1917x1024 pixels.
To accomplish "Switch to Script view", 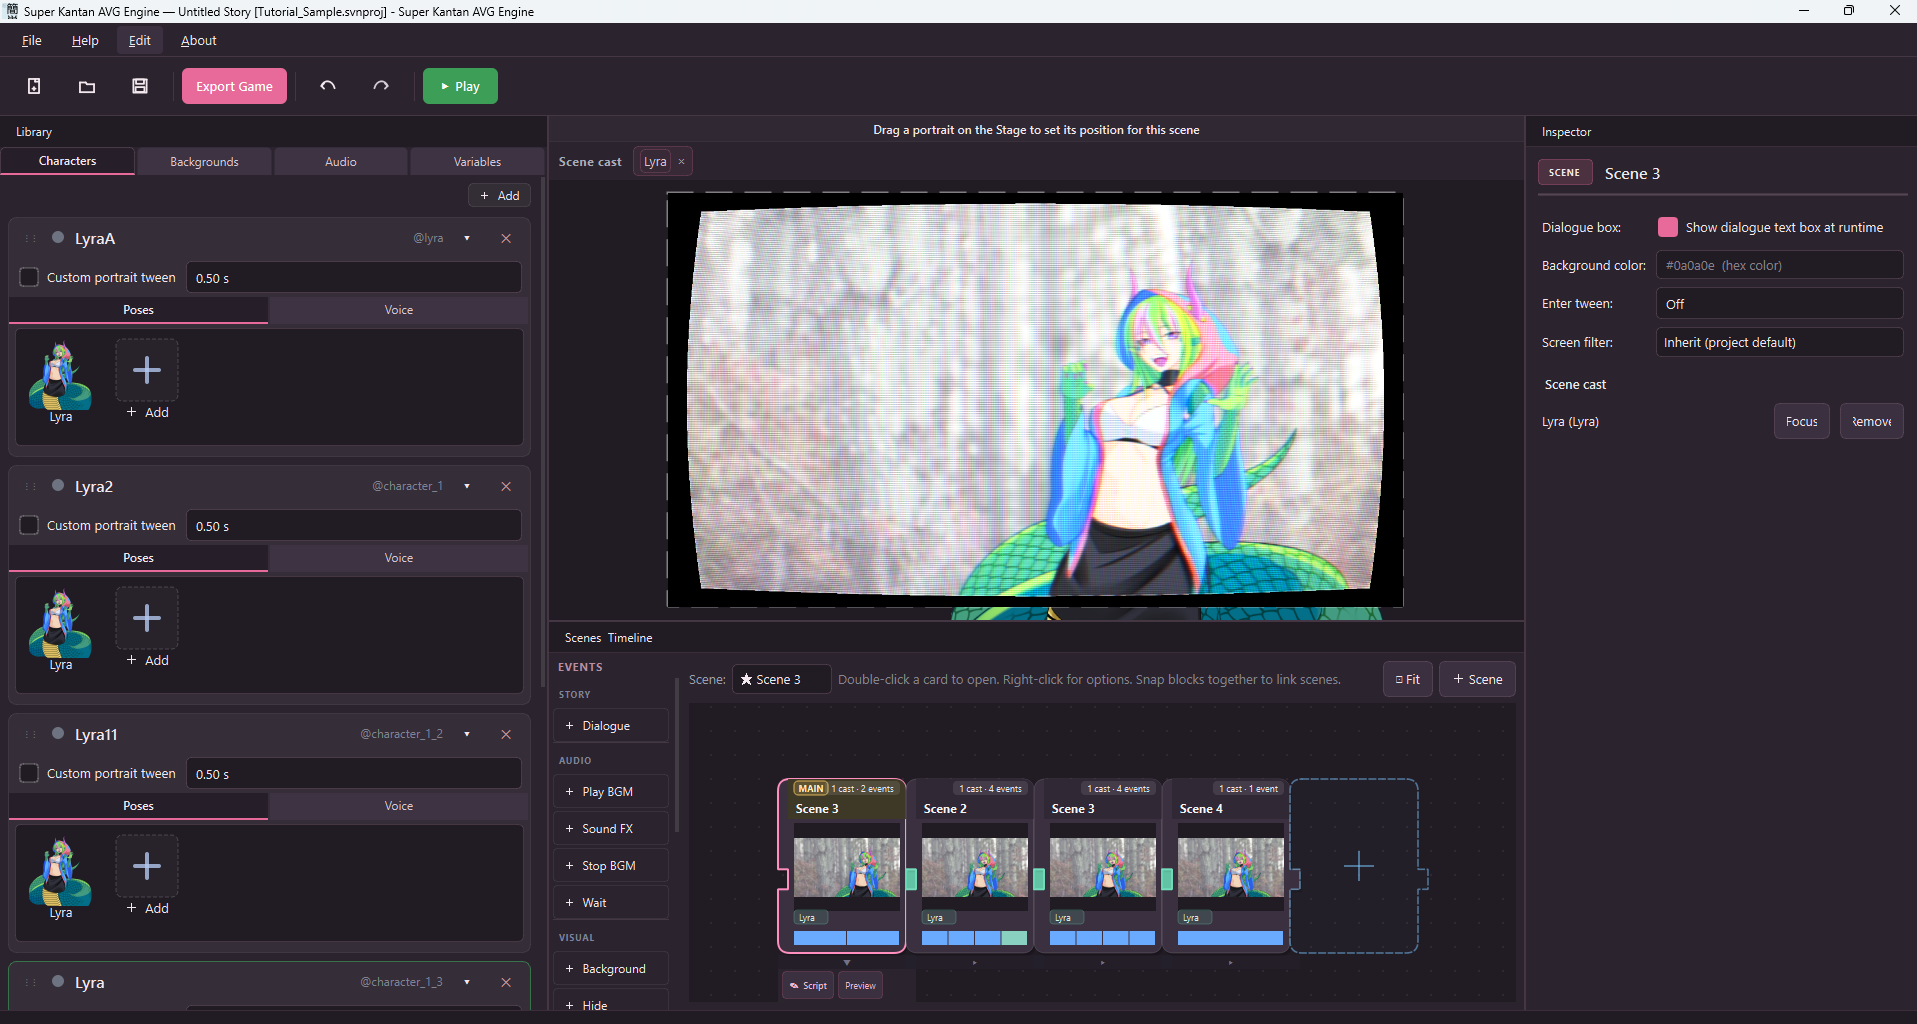I will 808,985.
